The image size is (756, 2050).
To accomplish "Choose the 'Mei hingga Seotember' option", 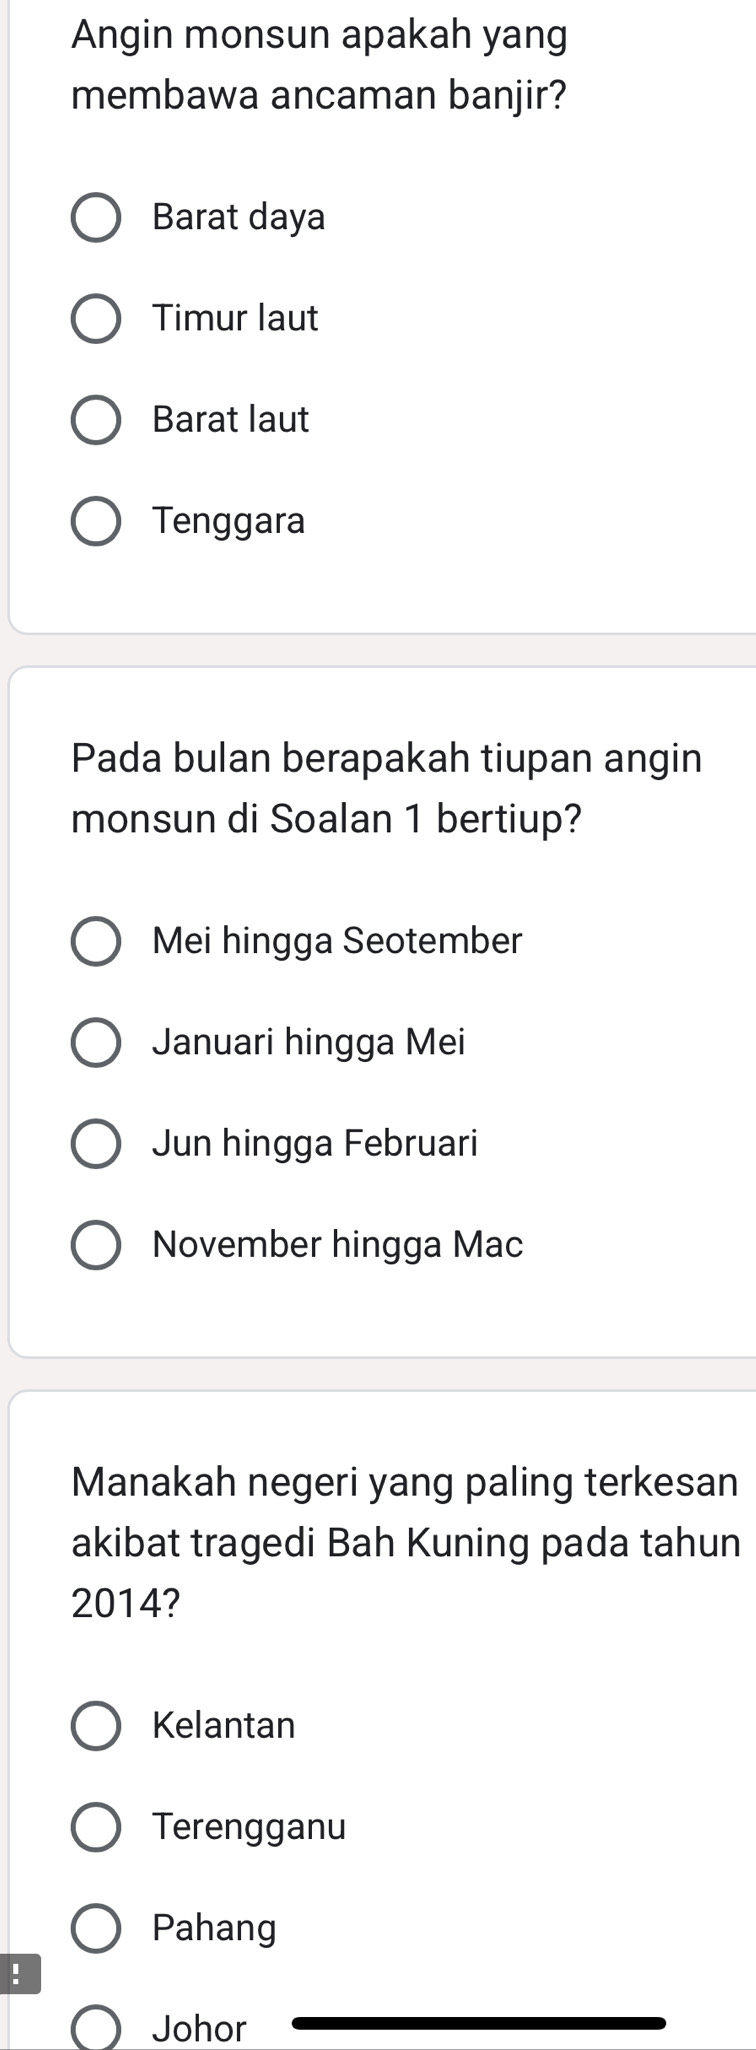I will (x=96, y=942).
